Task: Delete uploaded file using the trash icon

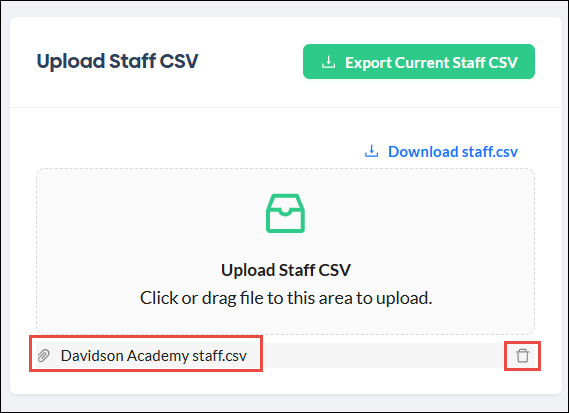Action: pos(523,356)
